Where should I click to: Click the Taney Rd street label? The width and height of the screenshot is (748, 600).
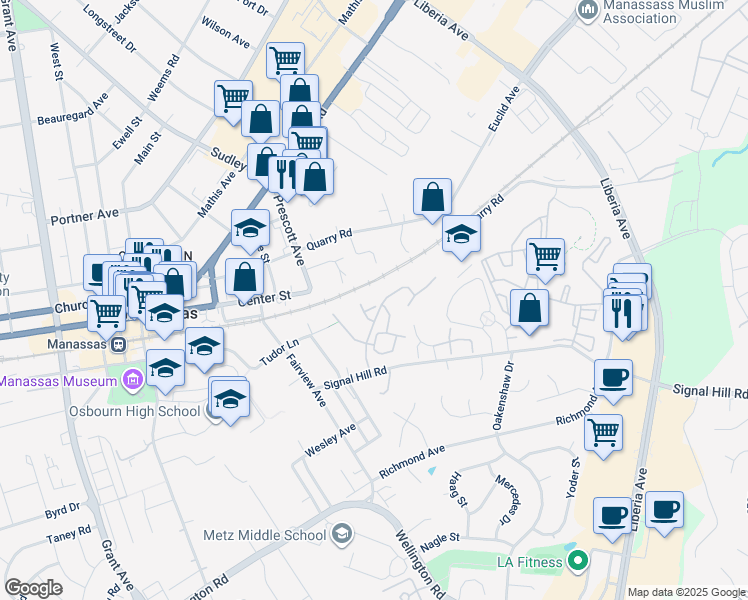coord(69,535)
